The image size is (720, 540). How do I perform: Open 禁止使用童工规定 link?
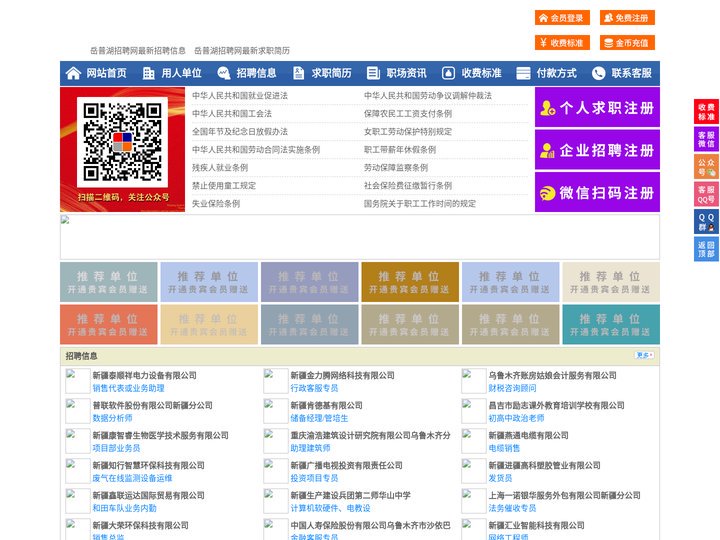tap(224, 186)
